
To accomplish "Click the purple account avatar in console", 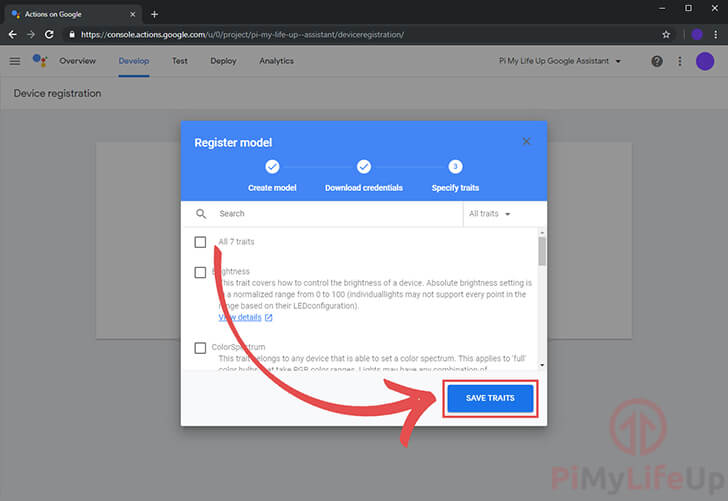I will [x=705, y=61].
